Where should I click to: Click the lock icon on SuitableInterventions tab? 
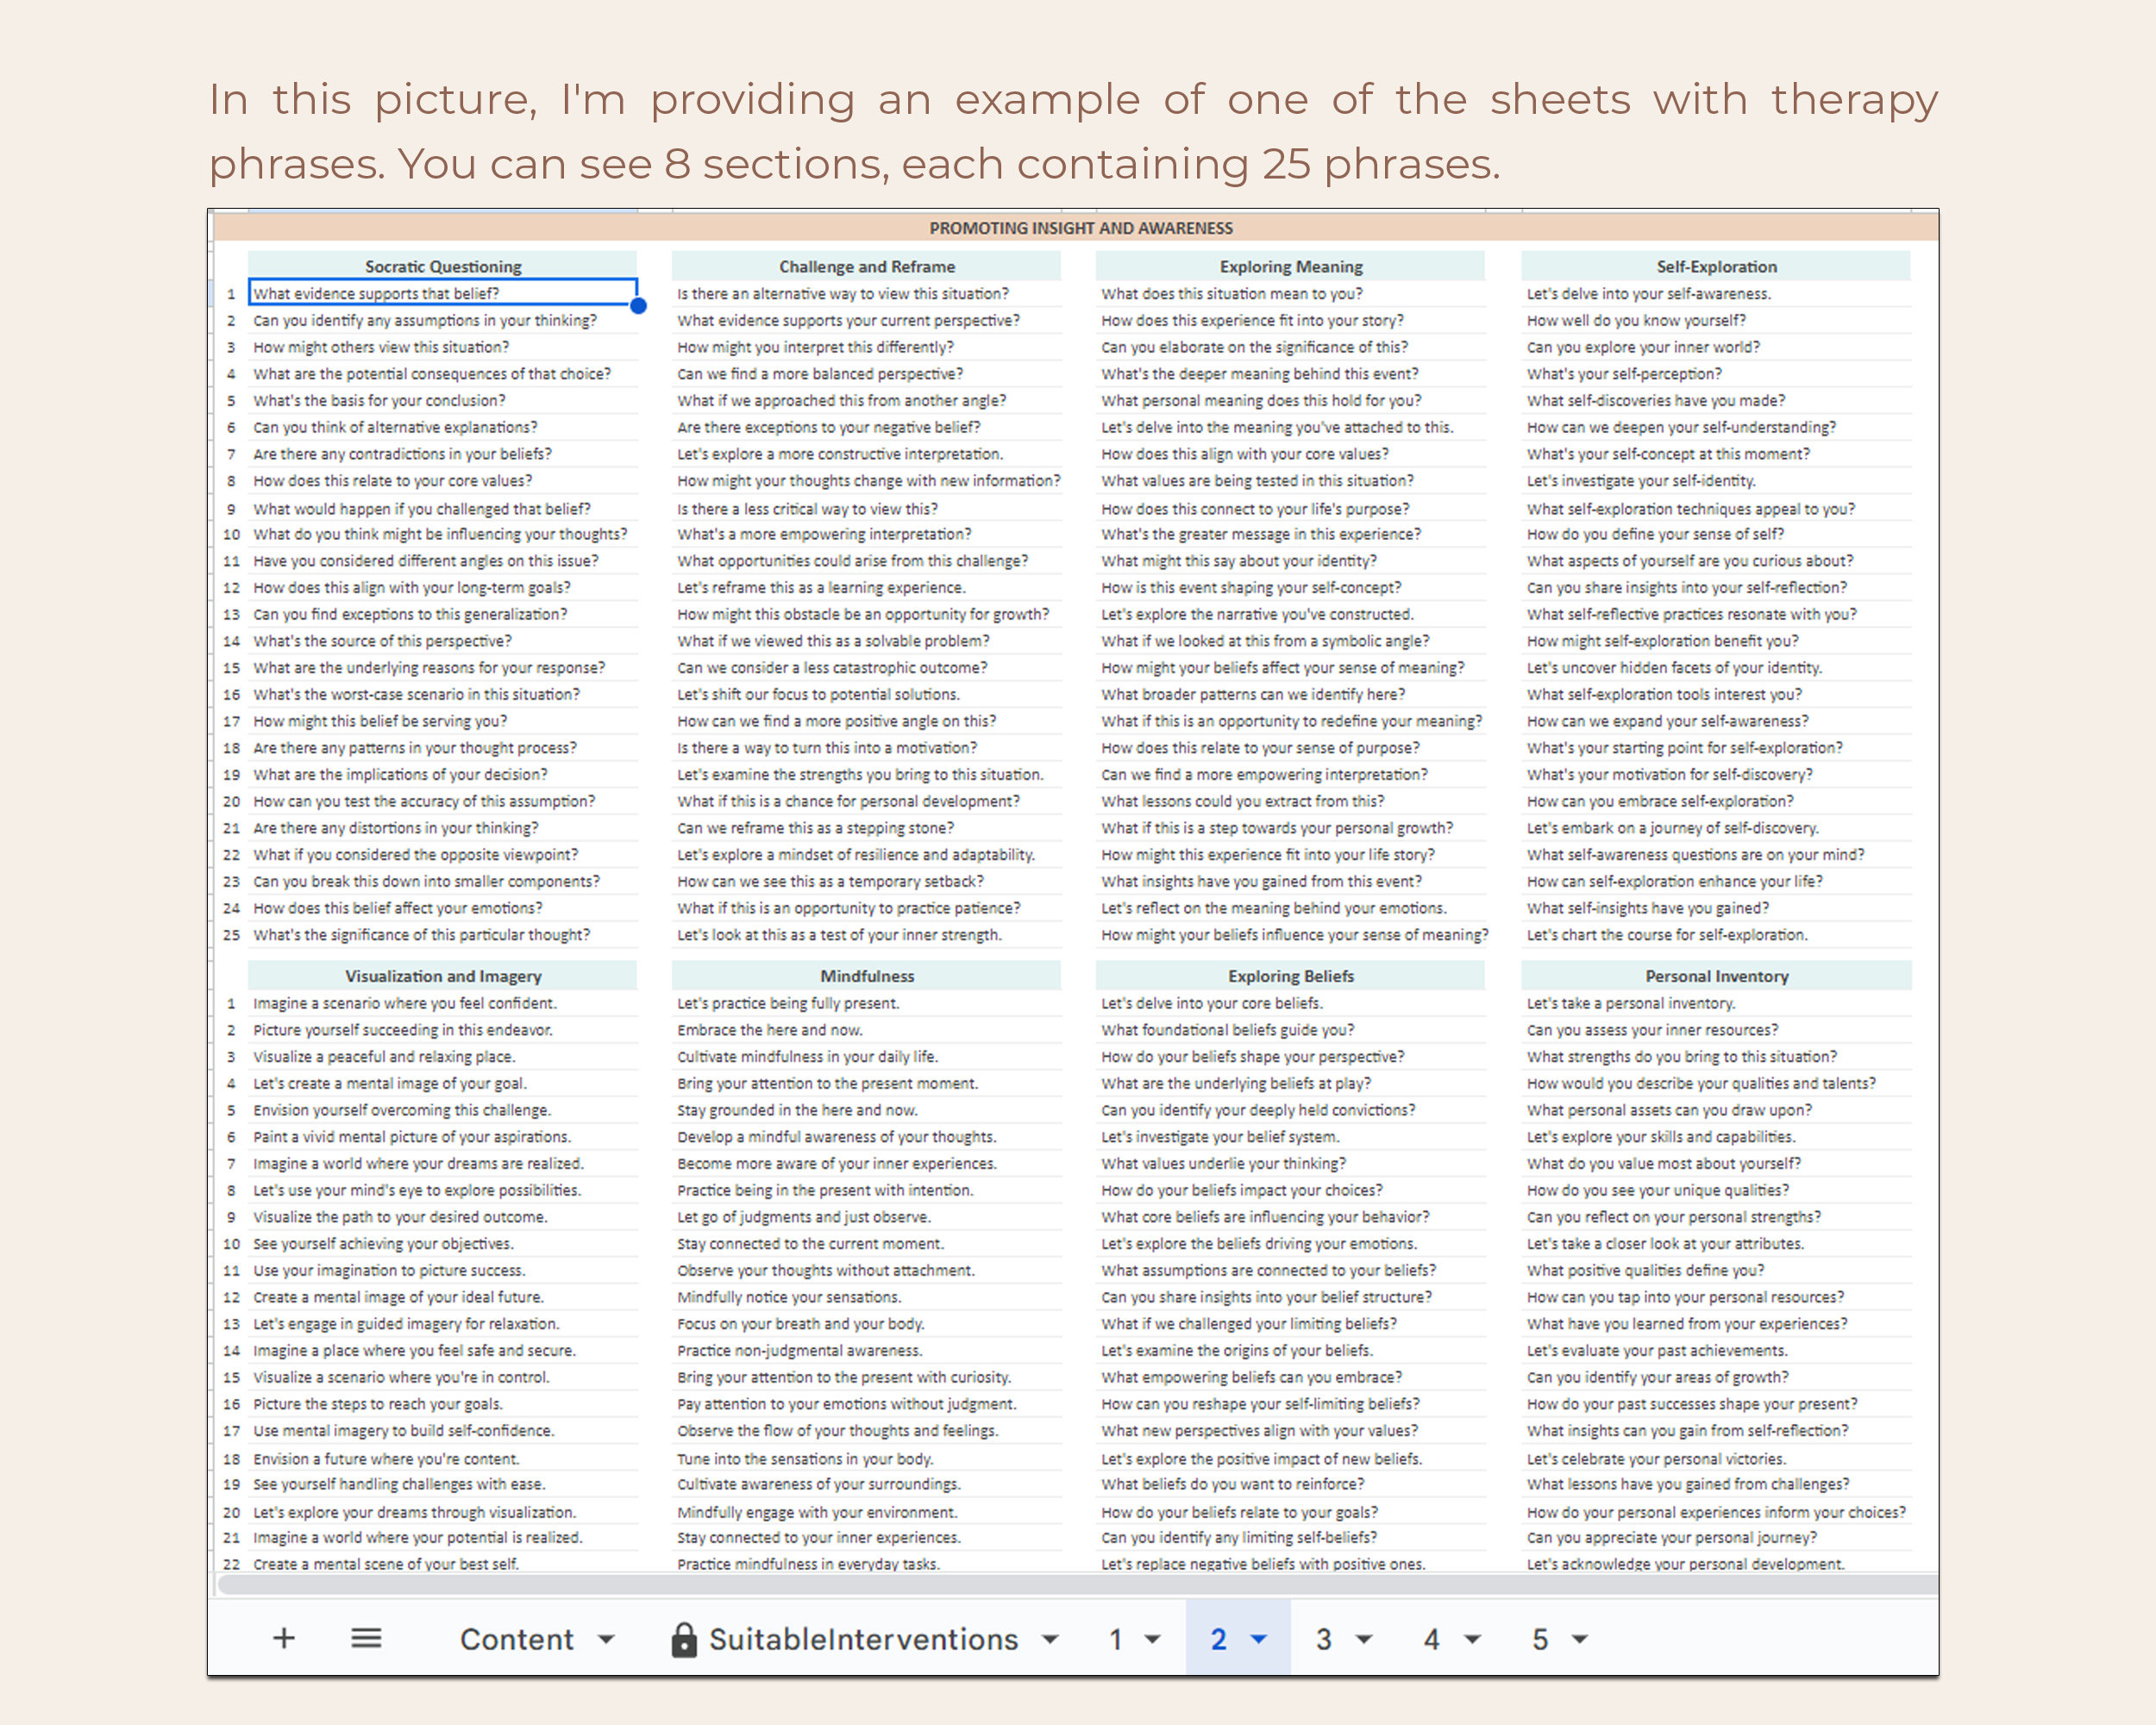(685, 1639)
